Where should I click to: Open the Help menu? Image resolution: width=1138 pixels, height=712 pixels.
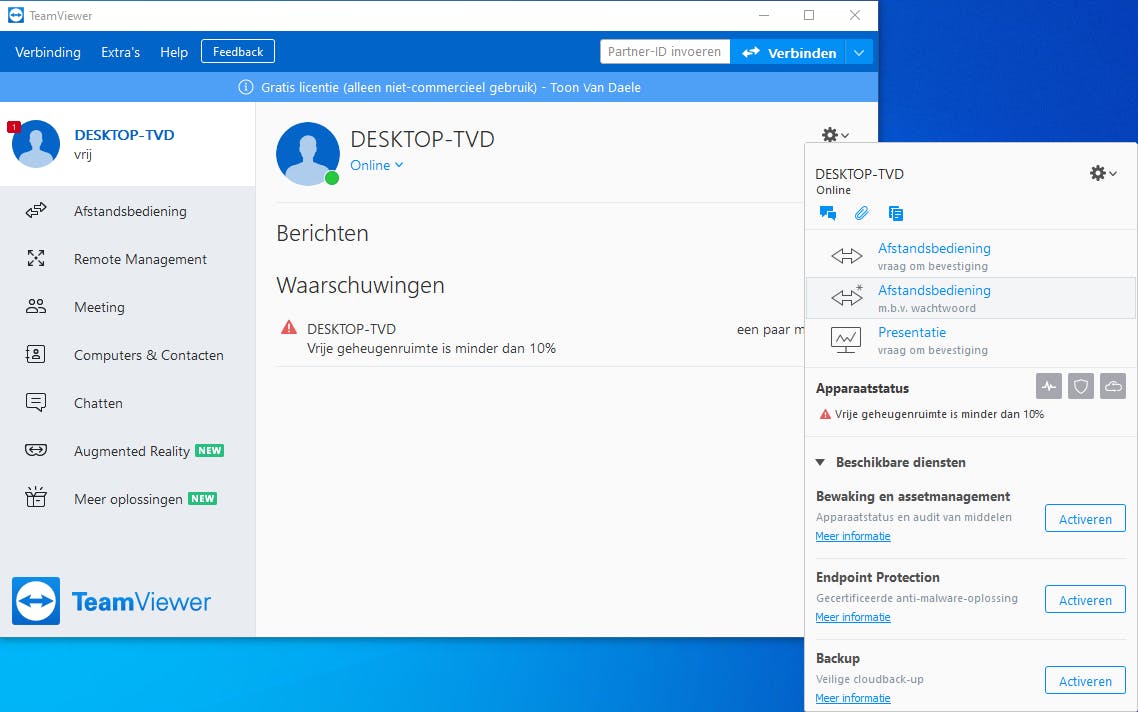pyautogui.click(x=174, y=52)
